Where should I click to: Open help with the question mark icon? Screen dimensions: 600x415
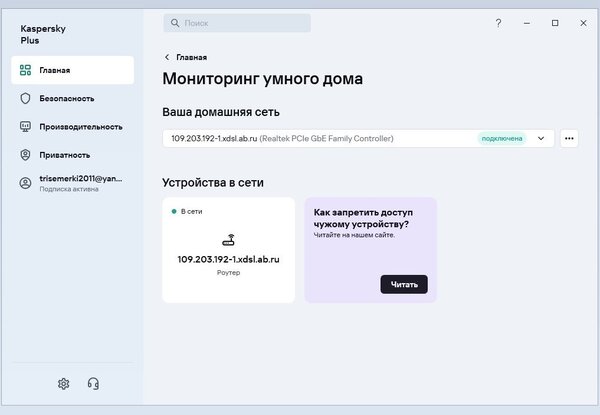pyautogui.click(x=498, y=23)
